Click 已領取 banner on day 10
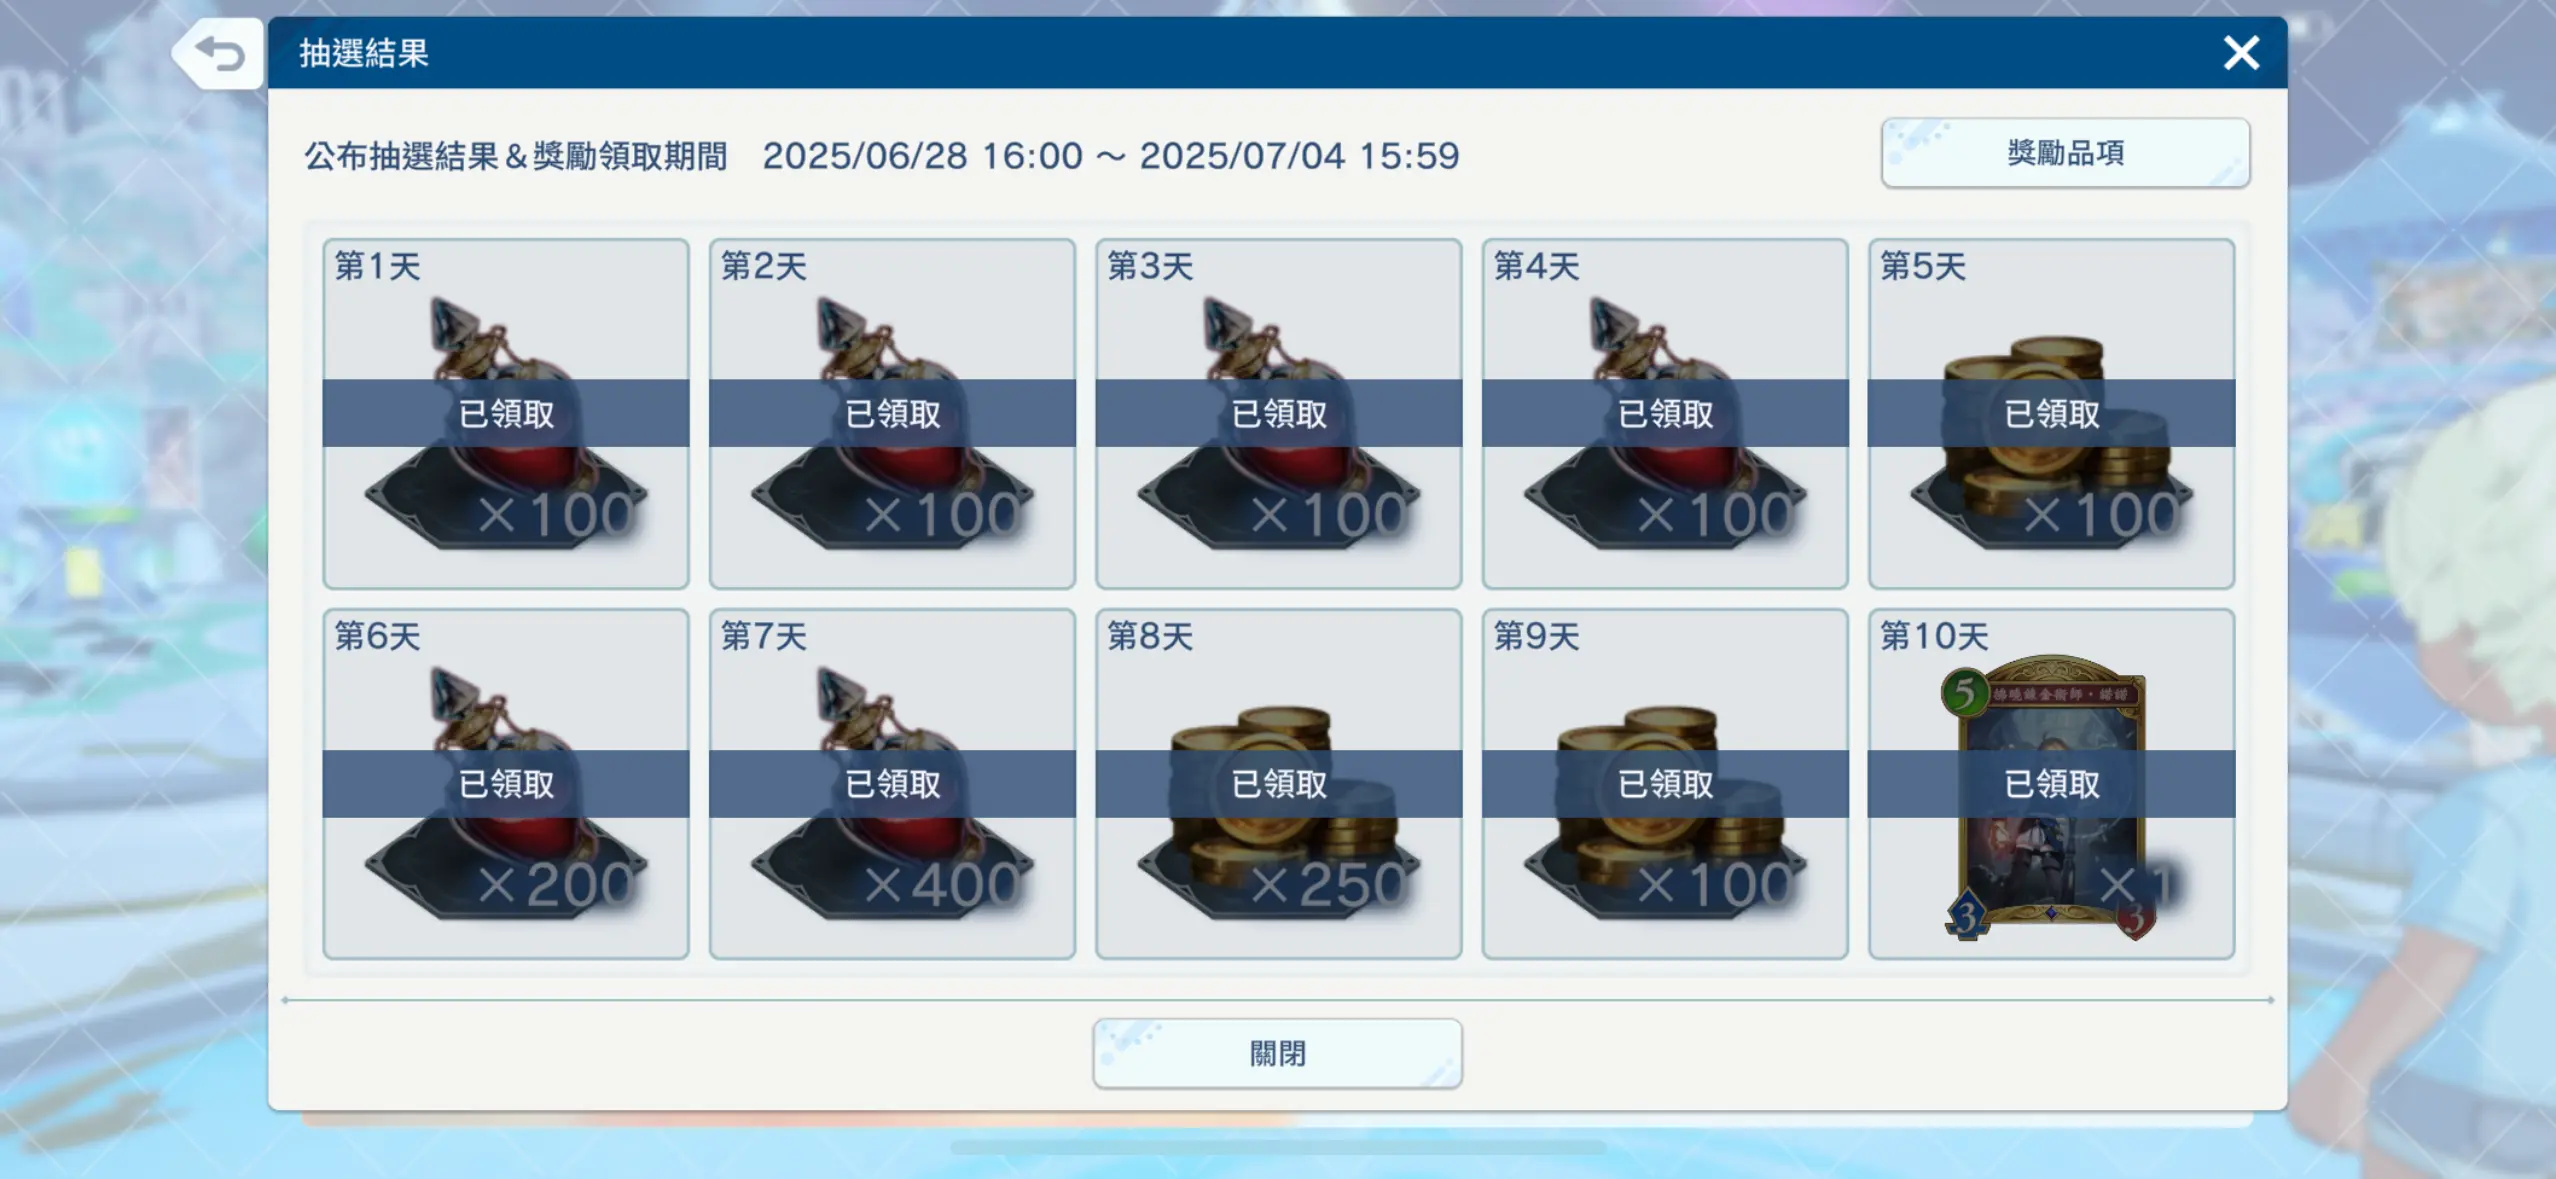 2051,784
